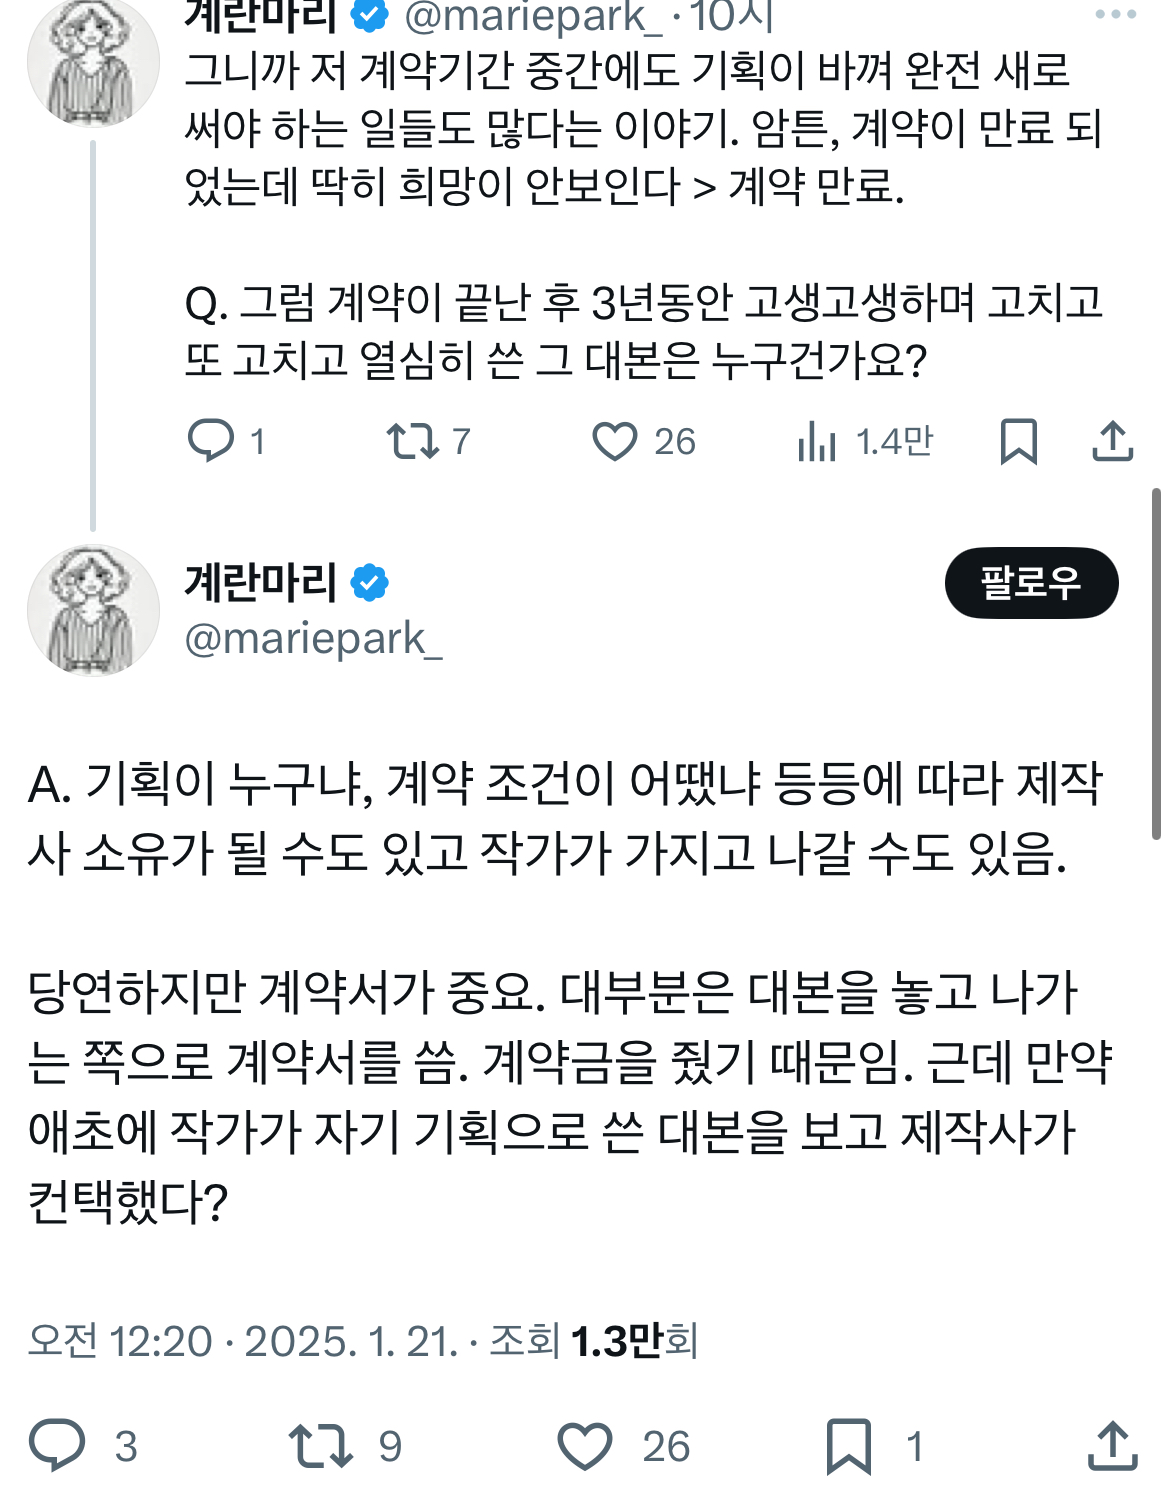Bookmark the main tweet
The width and height of the screenshot is (1170, 1506).
pyautogui.click(x=849, y=1446)
